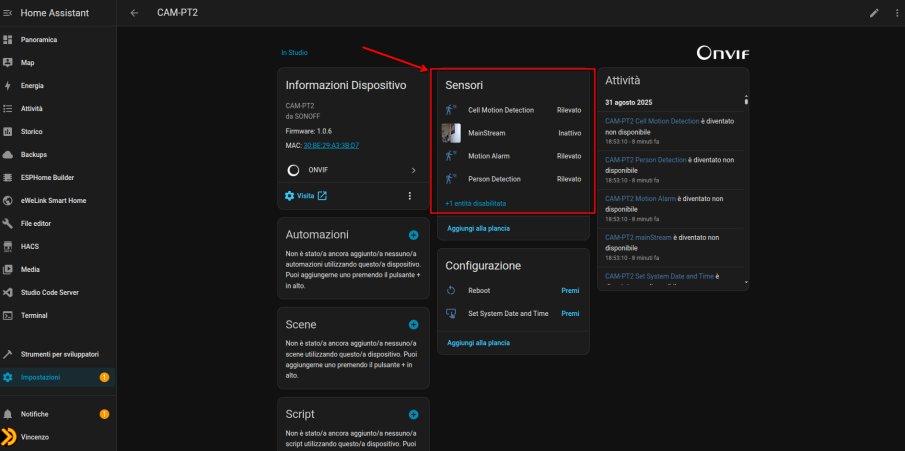Open the 'In Studio' area link
This screenshot has width=905, height=451.
[x=294, y=53]
